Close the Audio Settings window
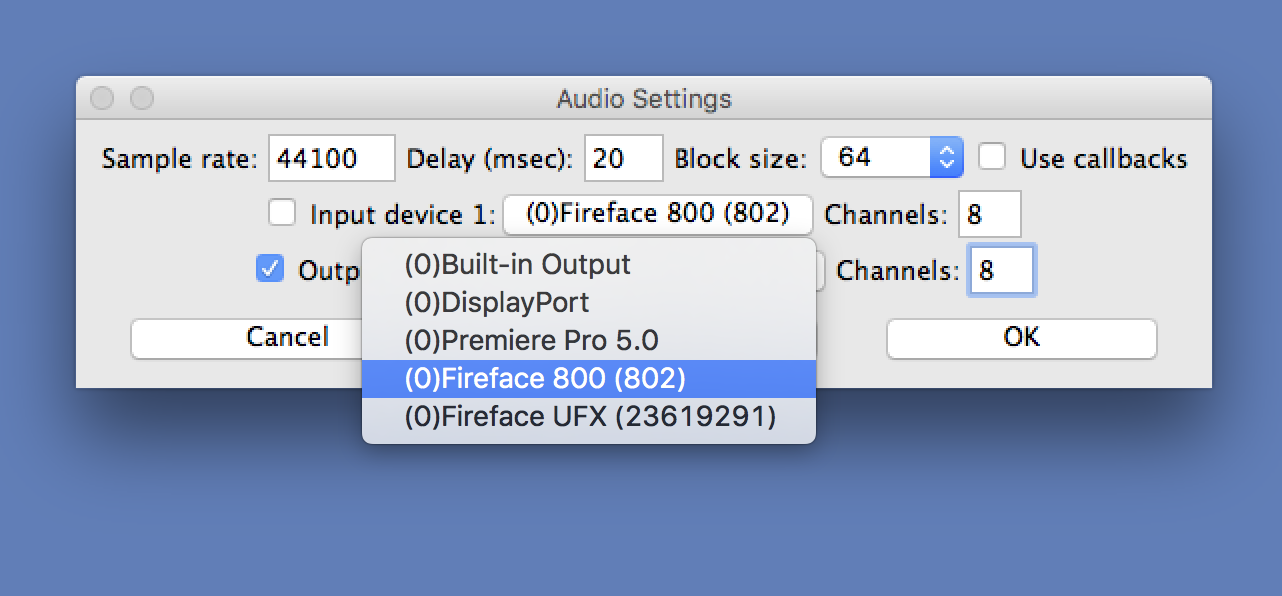The width and height of the screenshot is (1282, 596). pos(102,98)
